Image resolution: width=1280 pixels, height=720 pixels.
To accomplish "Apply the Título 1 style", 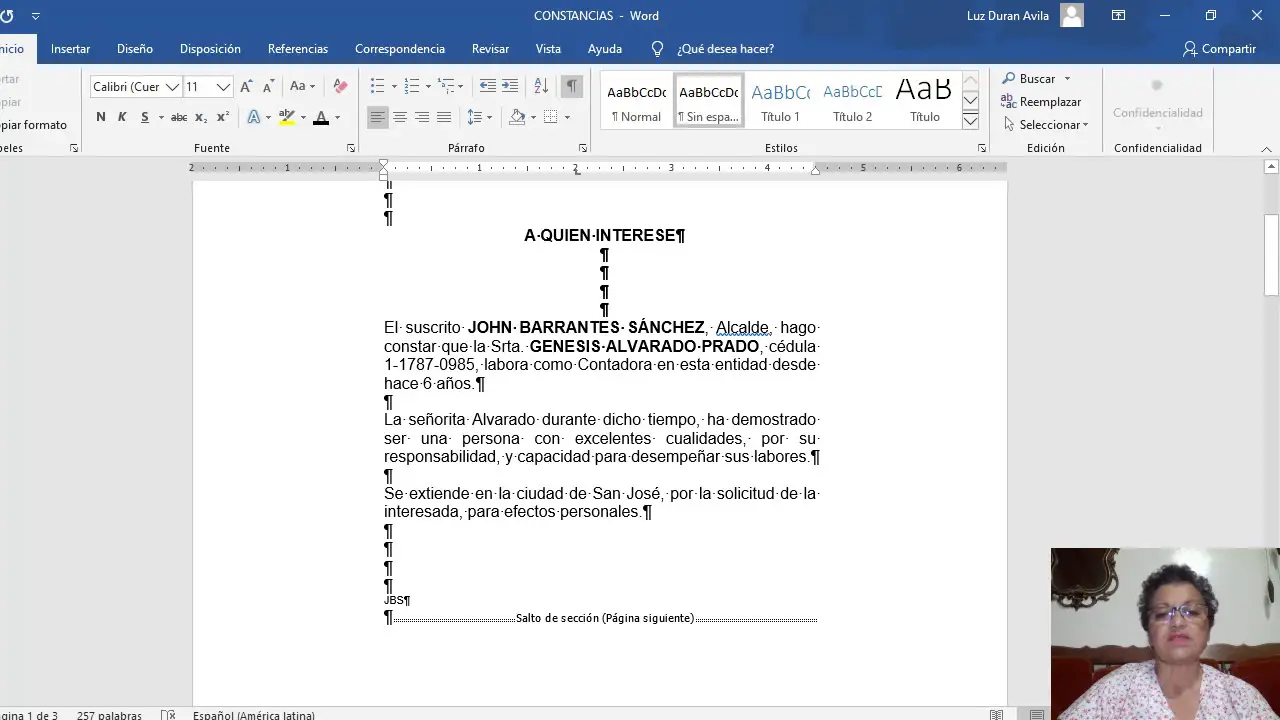I will coord(780,101).
